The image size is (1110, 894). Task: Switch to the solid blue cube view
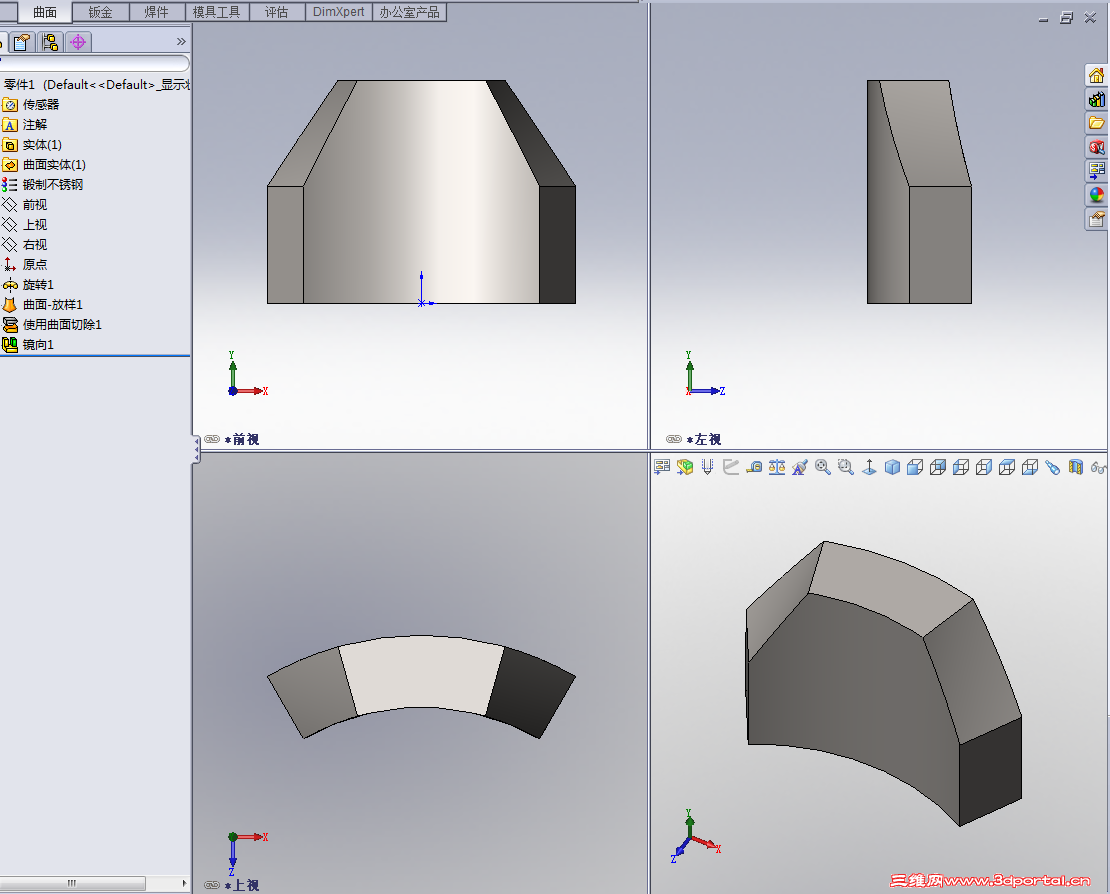[892, 467]
